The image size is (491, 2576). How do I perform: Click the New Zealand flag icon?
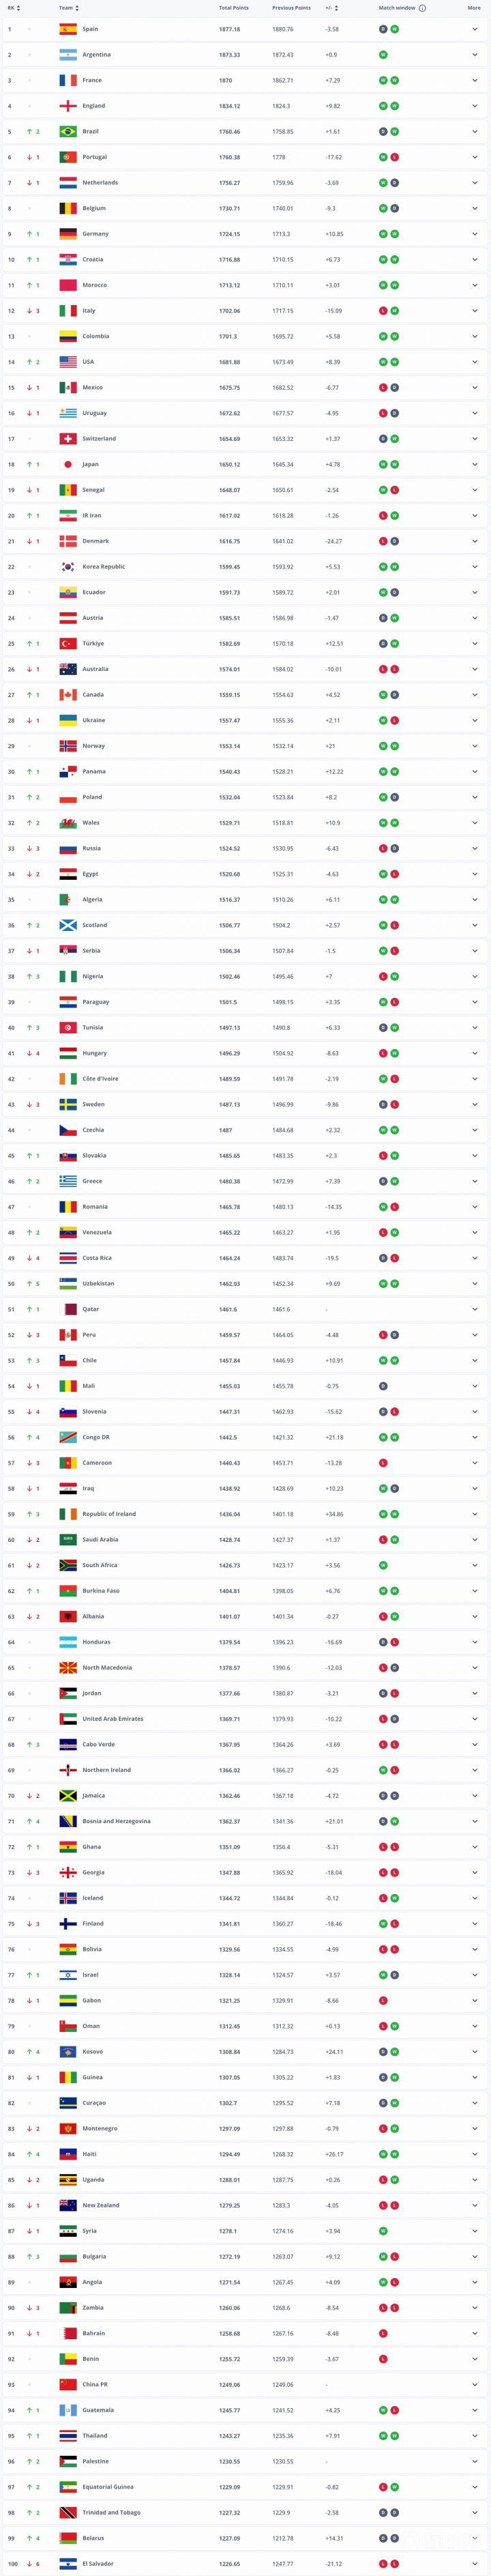68,2205
